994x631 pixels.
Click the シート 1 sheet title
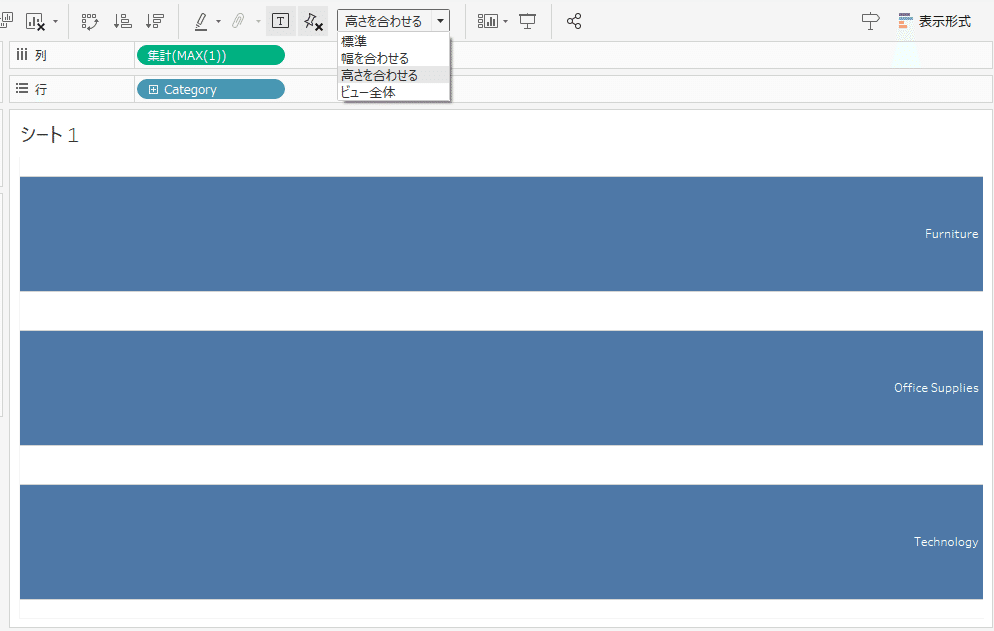[x=49, y=134]
